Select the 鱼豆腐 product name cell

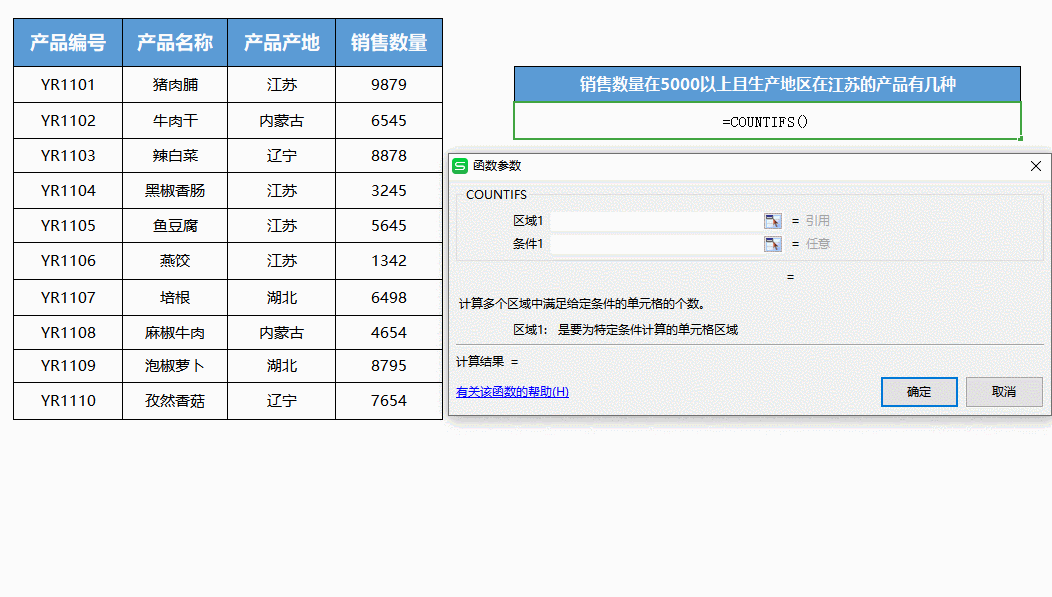[175, 225]
